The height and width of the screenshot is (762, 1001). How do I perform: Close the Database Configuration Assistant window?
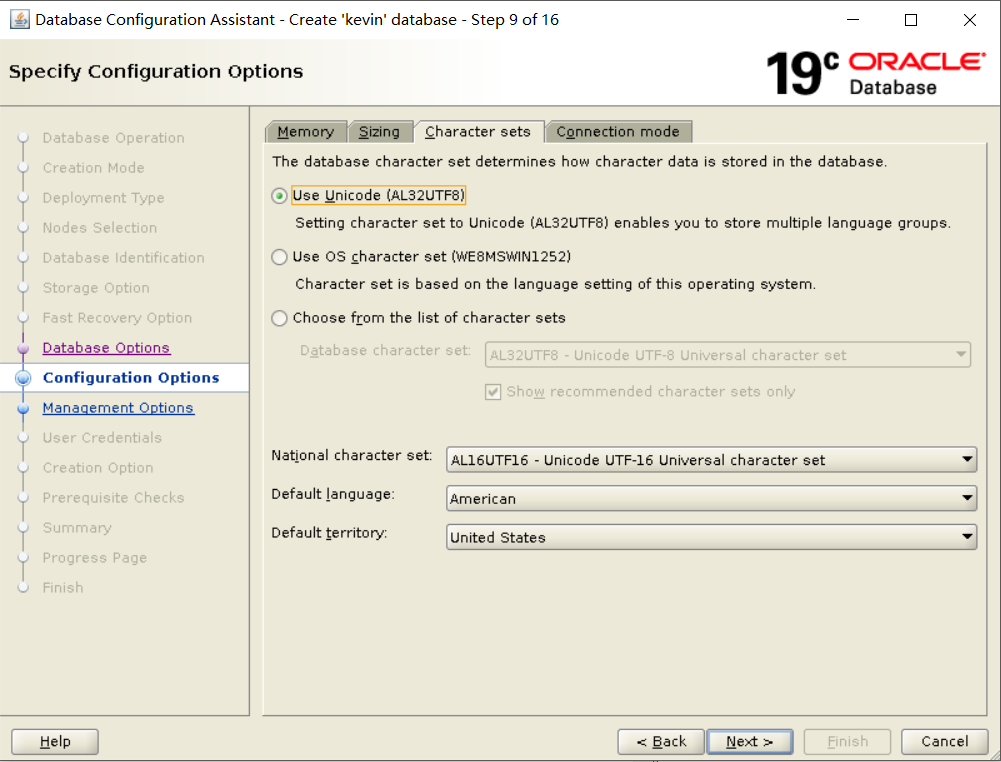click(970, 20)
